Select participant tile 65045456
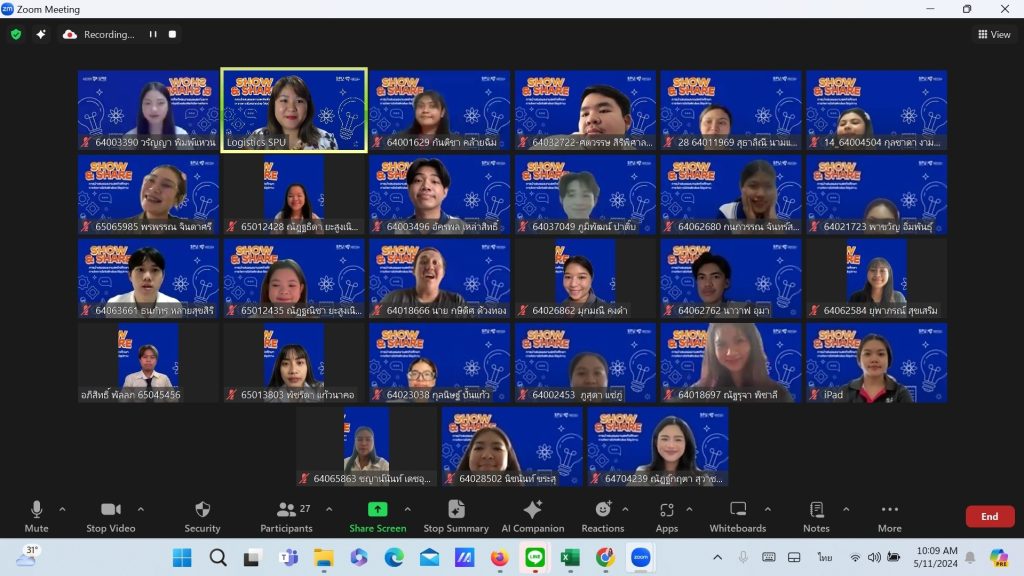 coord(148,363)
